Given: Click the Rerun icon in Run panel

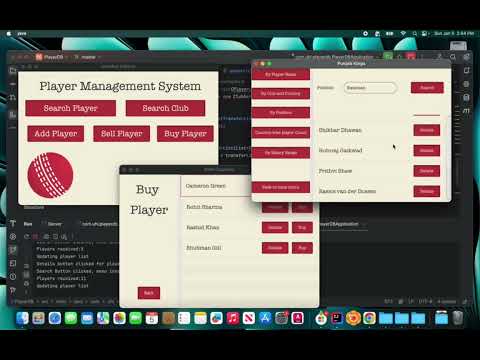Looking at the screenshot, I should pyautogui.click(x=27, y=237).
